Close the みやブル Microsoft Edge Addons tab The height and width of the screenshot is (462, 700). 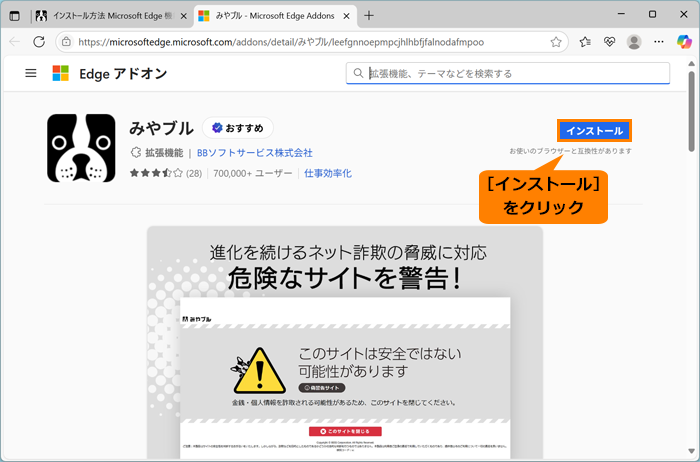tap(346, 16)
